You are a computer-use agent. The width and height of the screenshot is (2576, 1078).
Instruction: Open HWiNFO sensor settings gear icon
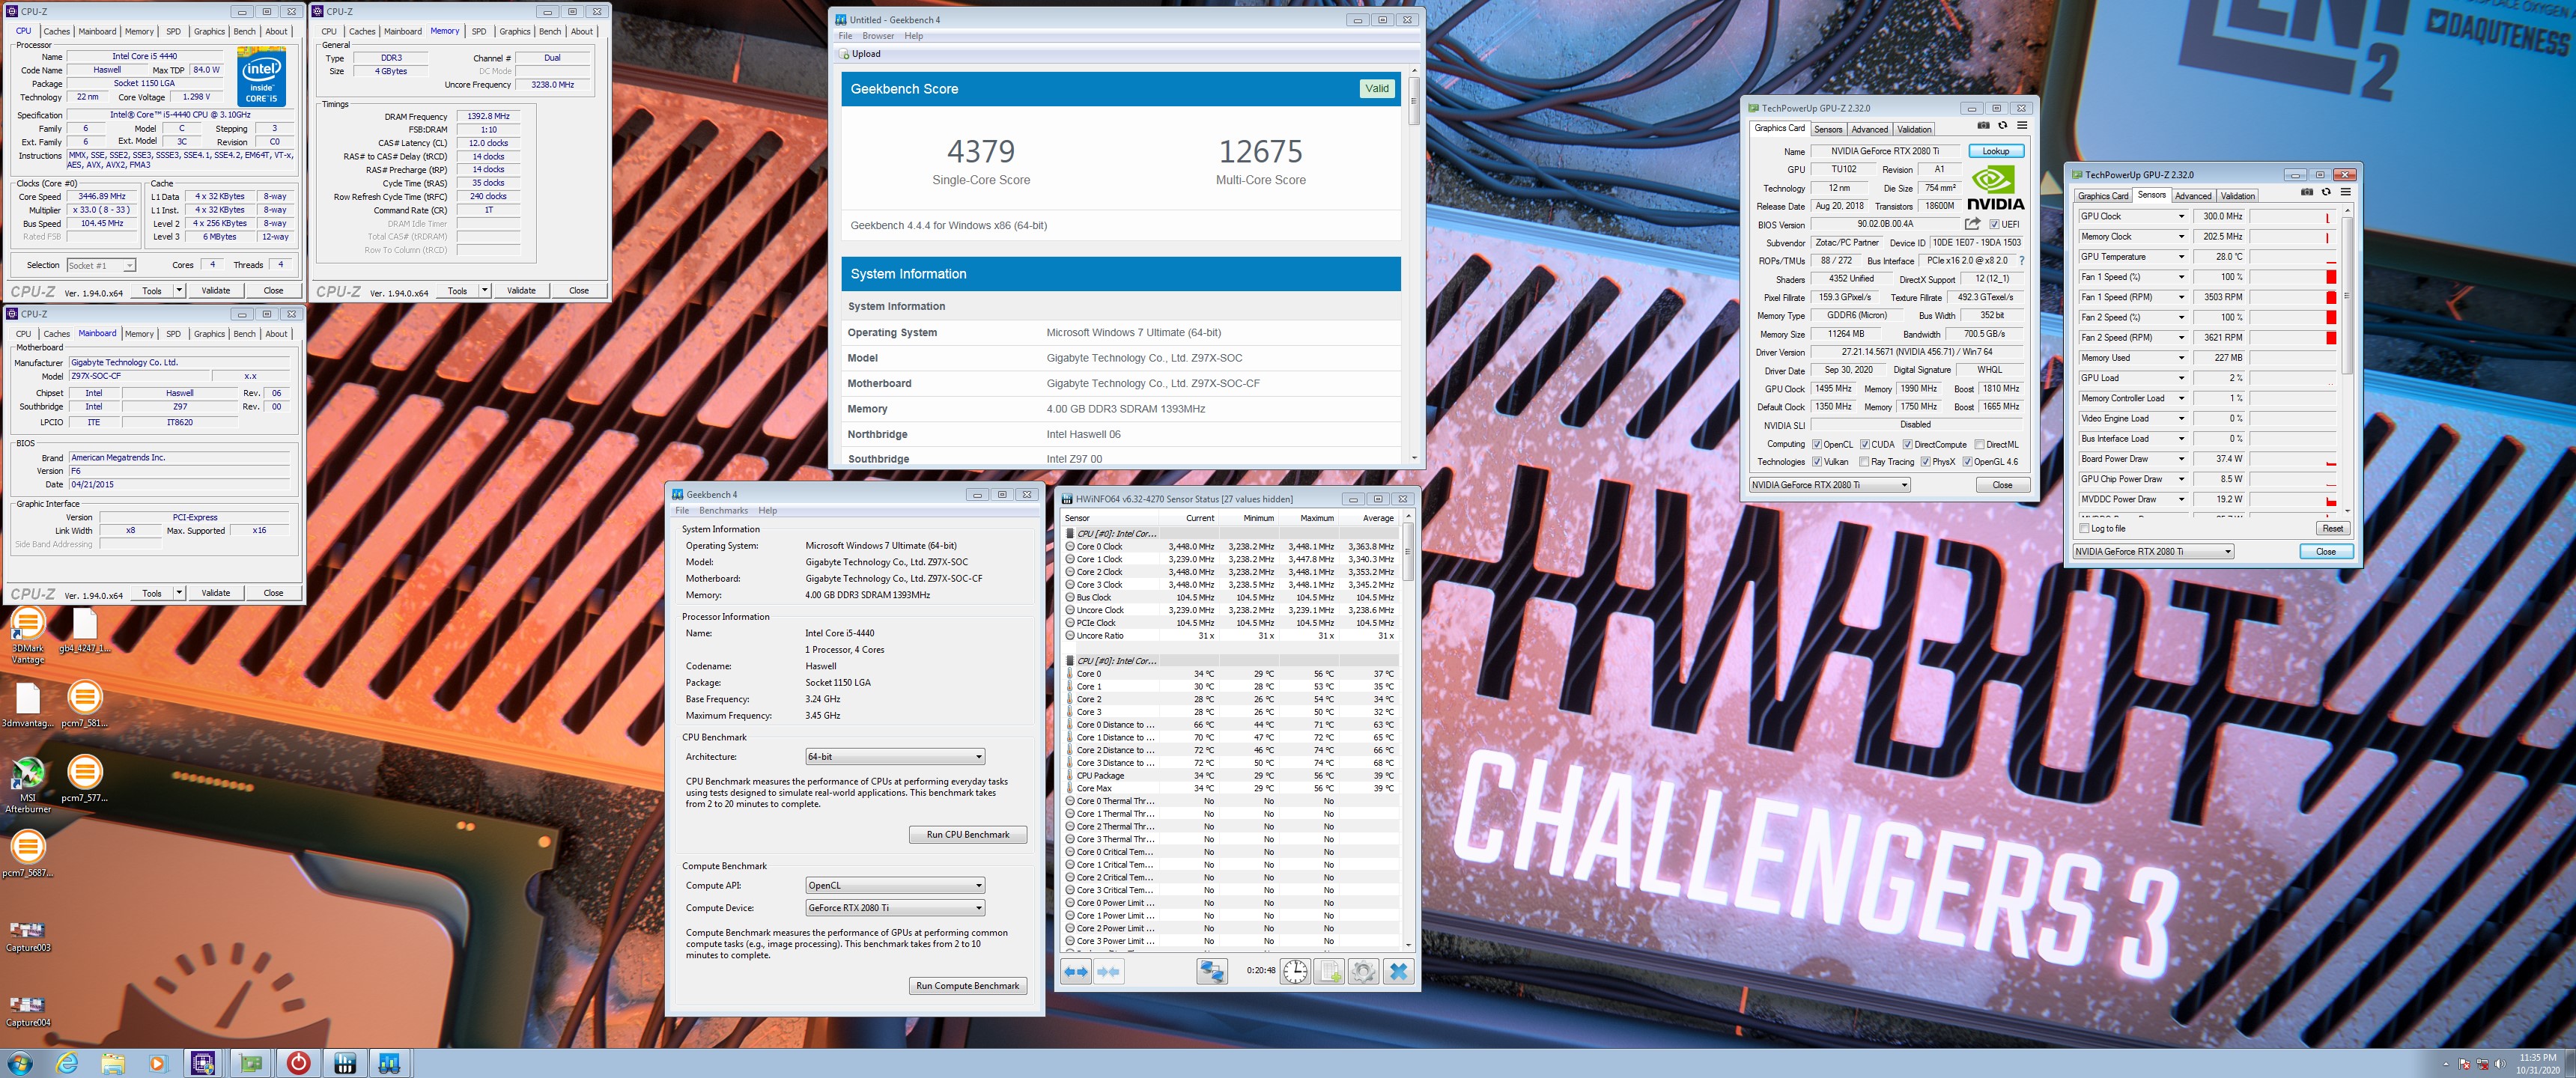(x=1363, y=971)
